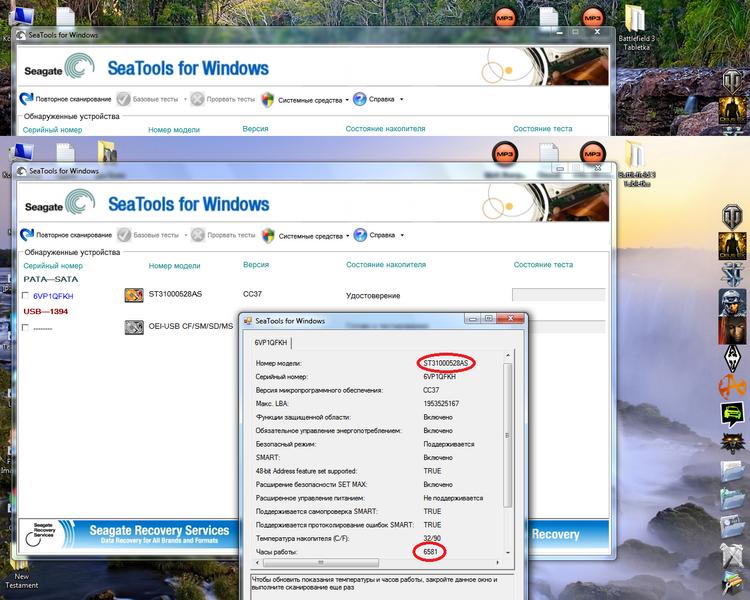Image resolution: width=750 pixels, height=600 pixels.
Task: Open the stacked books archive icon in dock
Action: tap(732, 583)
